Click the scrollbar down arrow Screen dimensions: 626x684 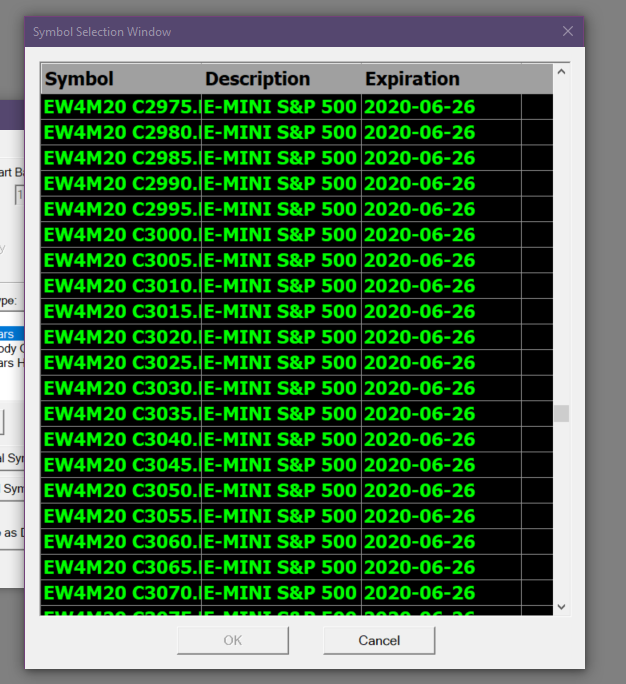click(x=561, y=607)
